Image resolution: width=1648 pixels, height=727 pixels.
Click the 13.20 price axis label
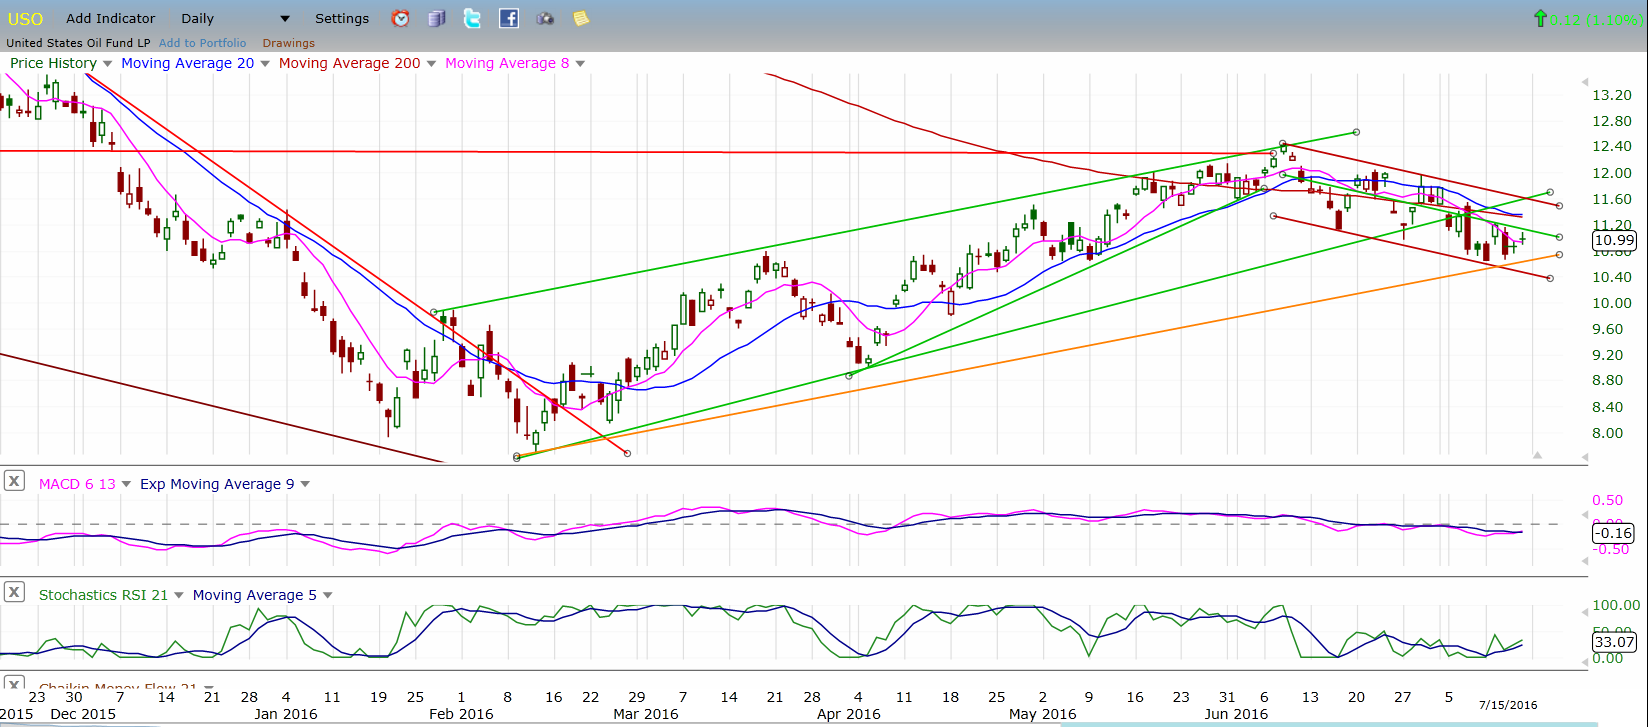[1611, 95]
